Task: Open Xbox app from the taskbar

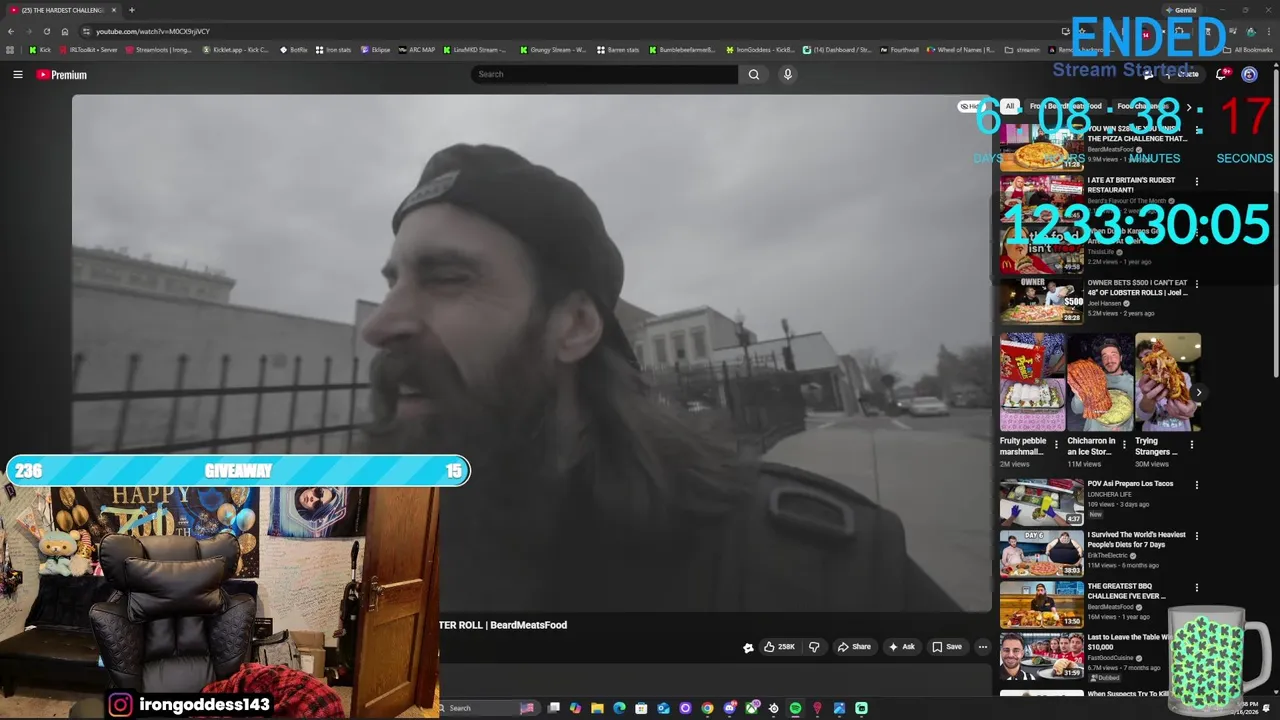Action: pos(752,708)
